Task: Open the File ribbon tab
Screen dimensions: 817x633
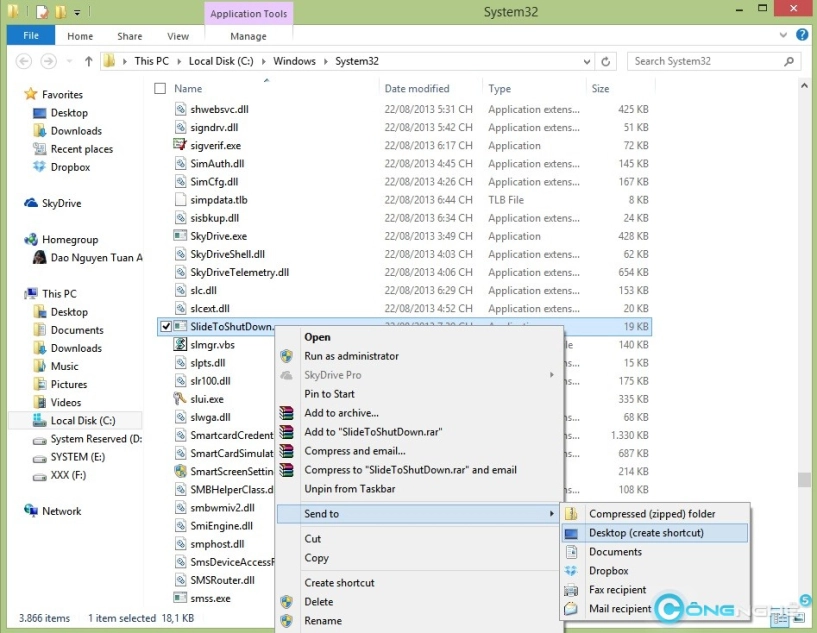Action: [31, 35]
